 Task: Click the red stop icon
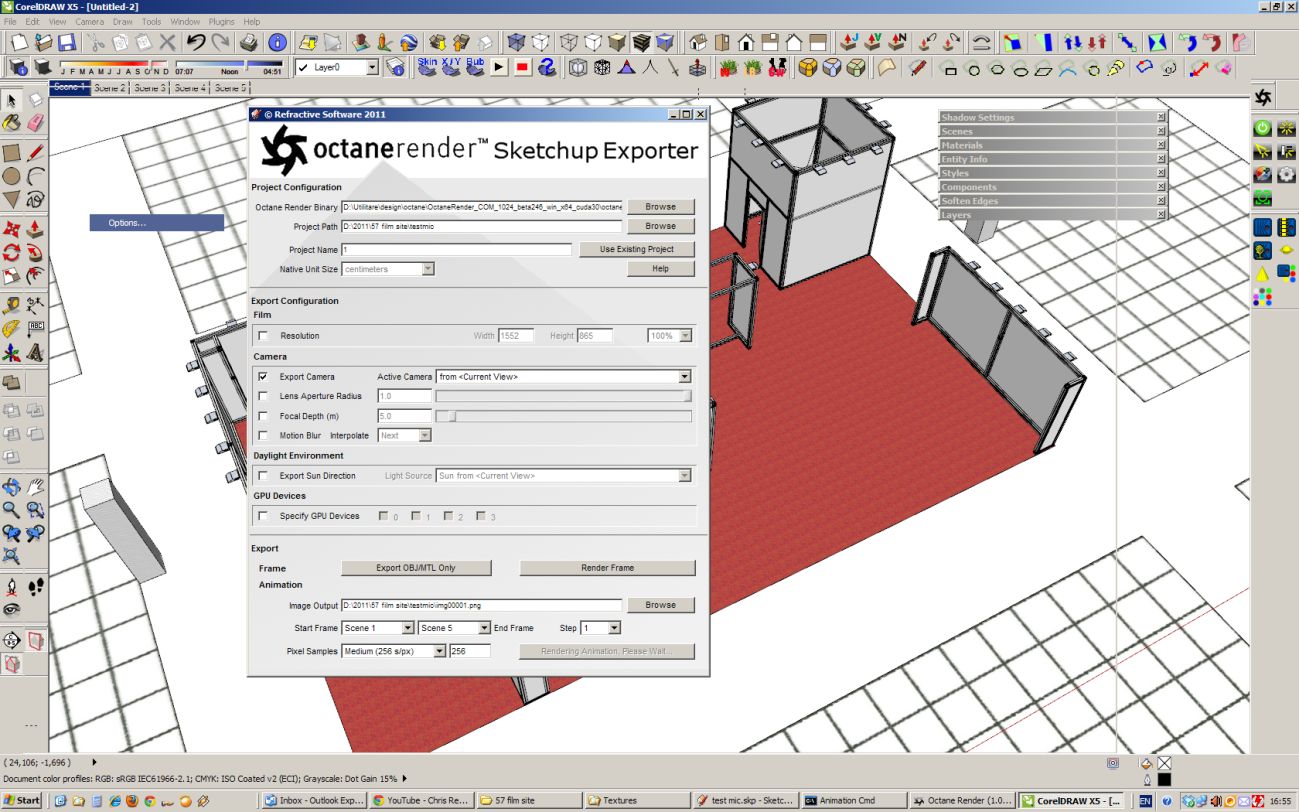(x=522, y=67)
